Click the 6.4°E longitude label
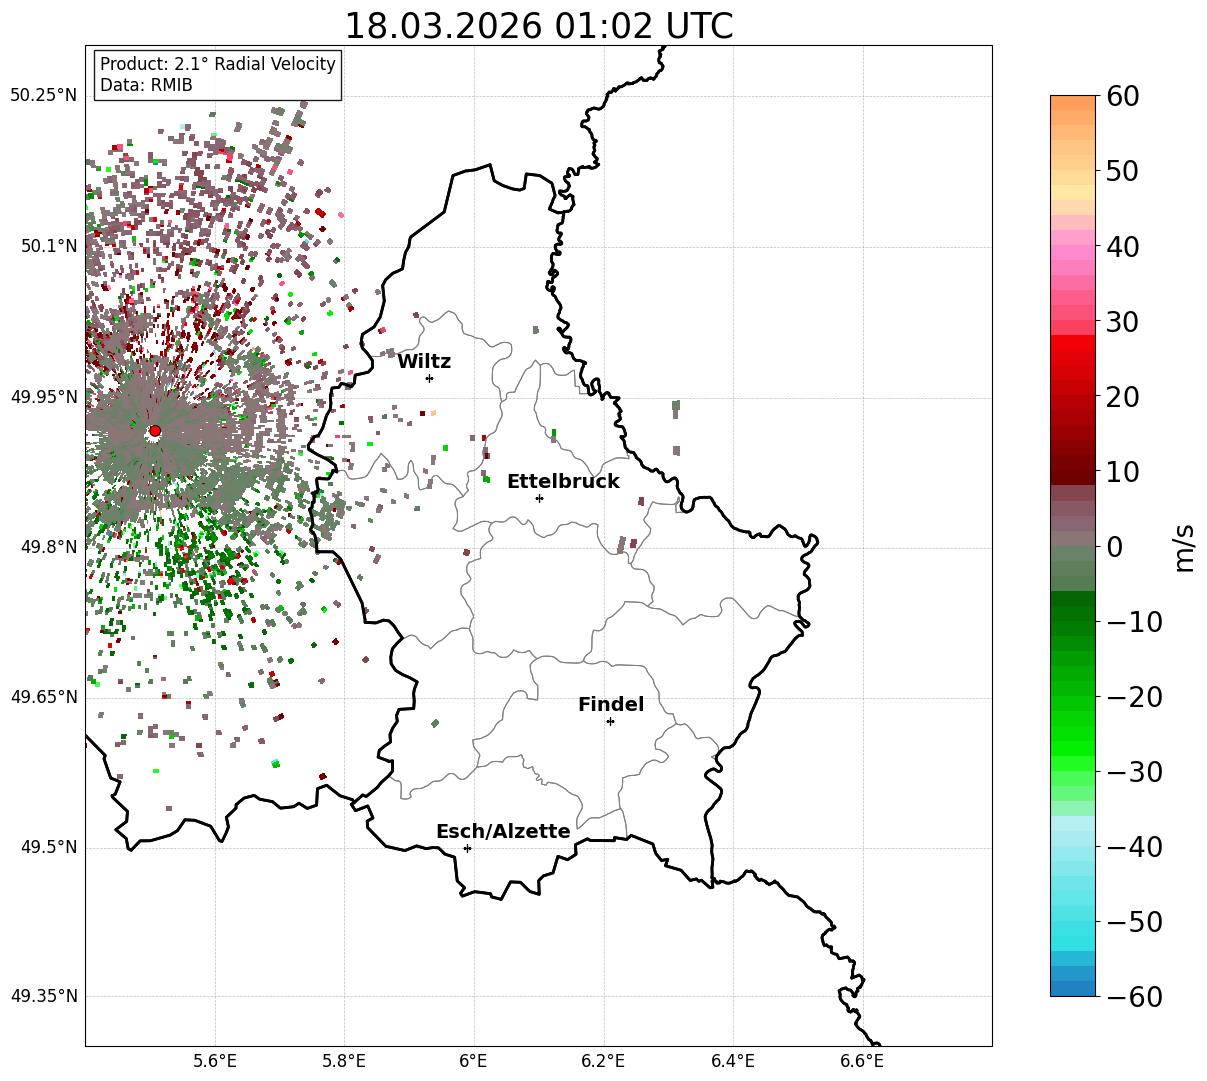 point(733,1061)
